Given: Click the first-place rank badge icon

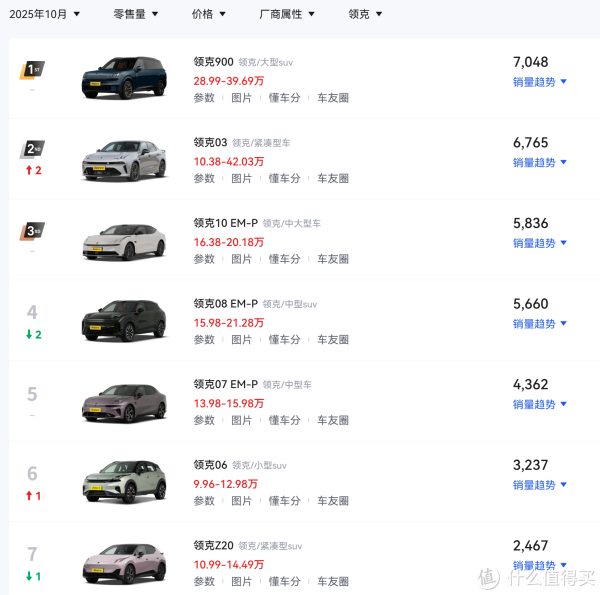Looking at the screenshot, I should click(x=33, y=69).
